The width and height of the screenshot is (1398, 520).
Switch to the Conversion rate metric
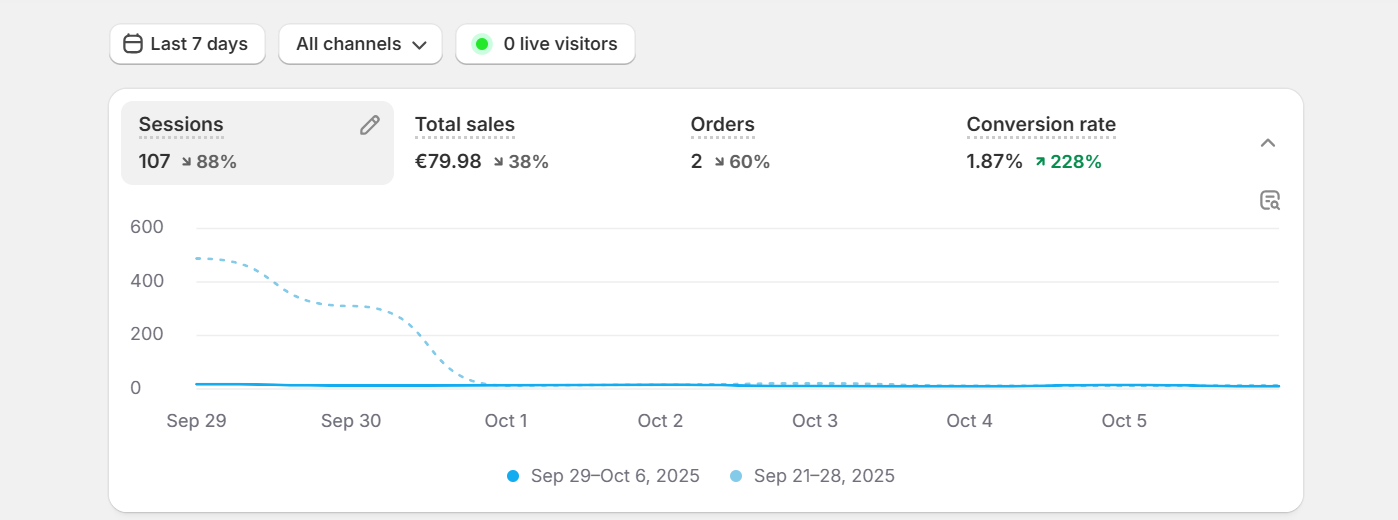click(1040, 126)
